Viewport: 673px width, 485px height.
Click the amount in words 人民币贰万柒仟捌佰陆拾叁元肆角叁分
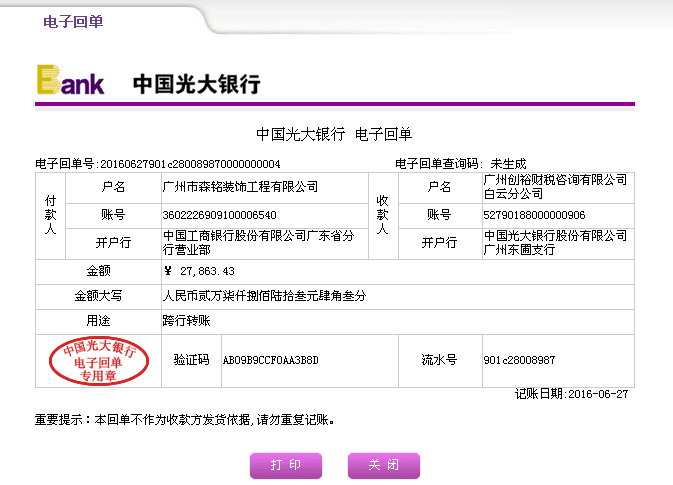click(x=264, y=296)
